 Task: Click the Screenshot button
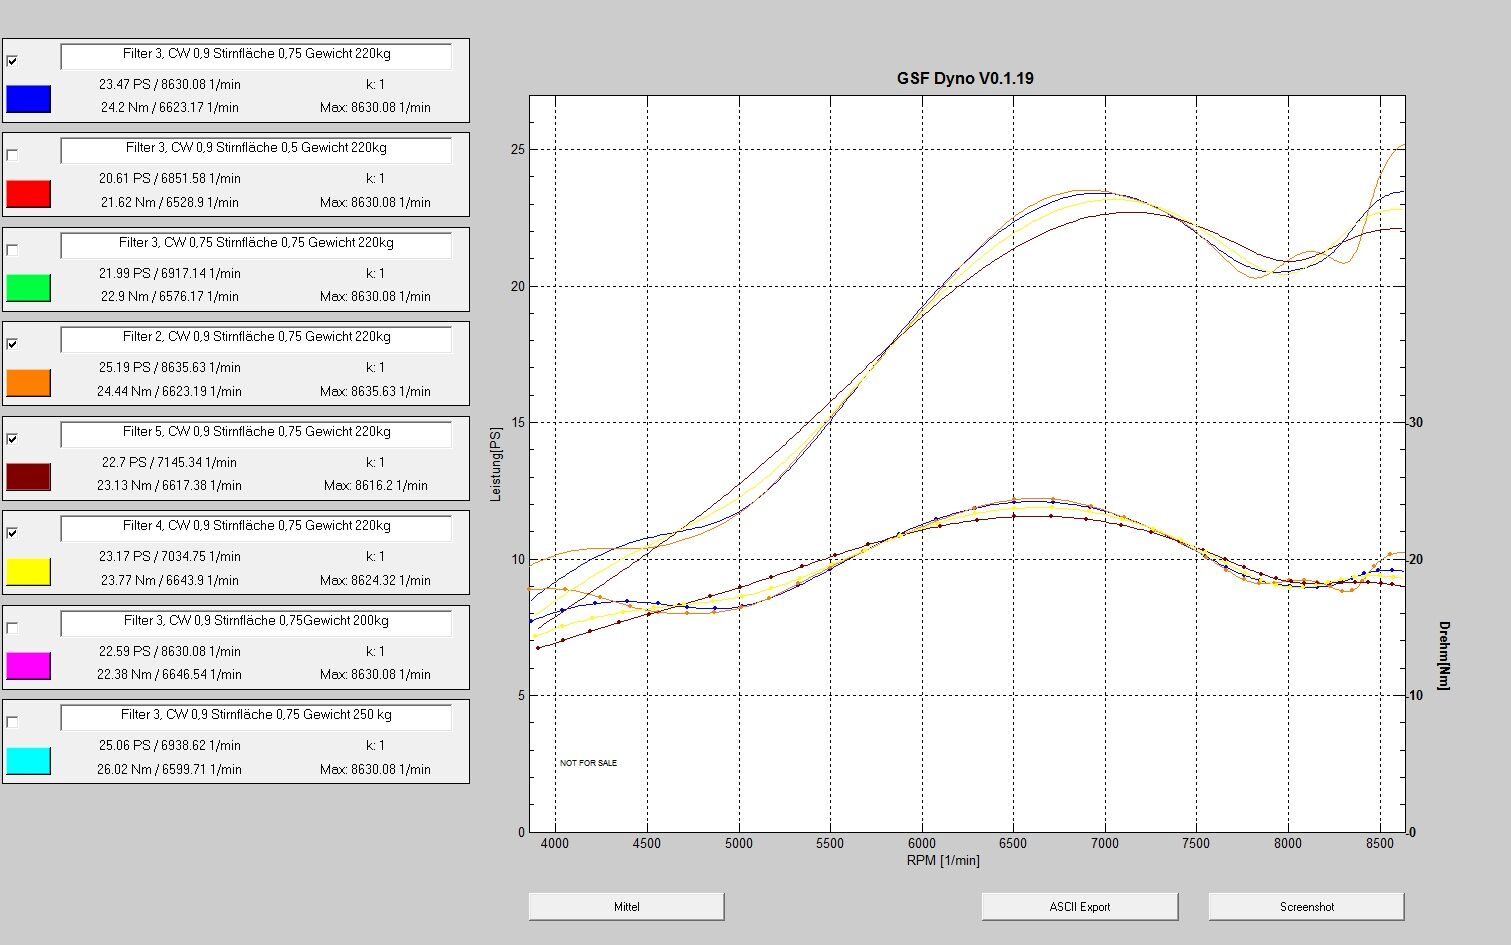1306,907
